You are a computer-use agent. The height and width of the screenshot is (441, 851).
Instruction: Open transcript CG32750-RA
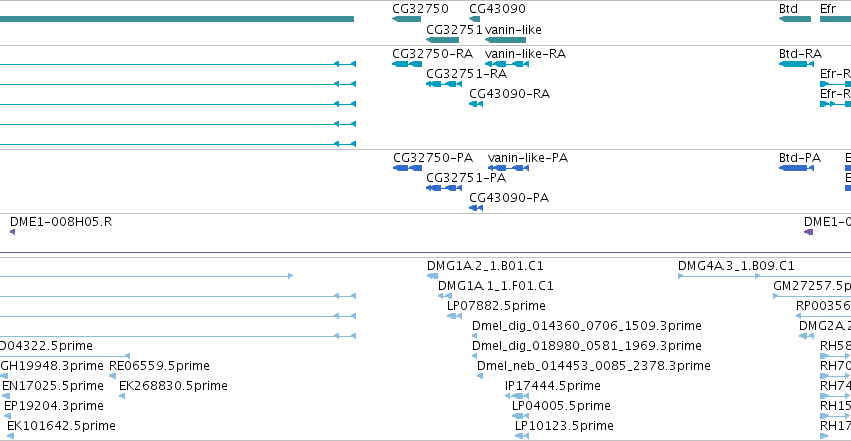pos(433,54)
